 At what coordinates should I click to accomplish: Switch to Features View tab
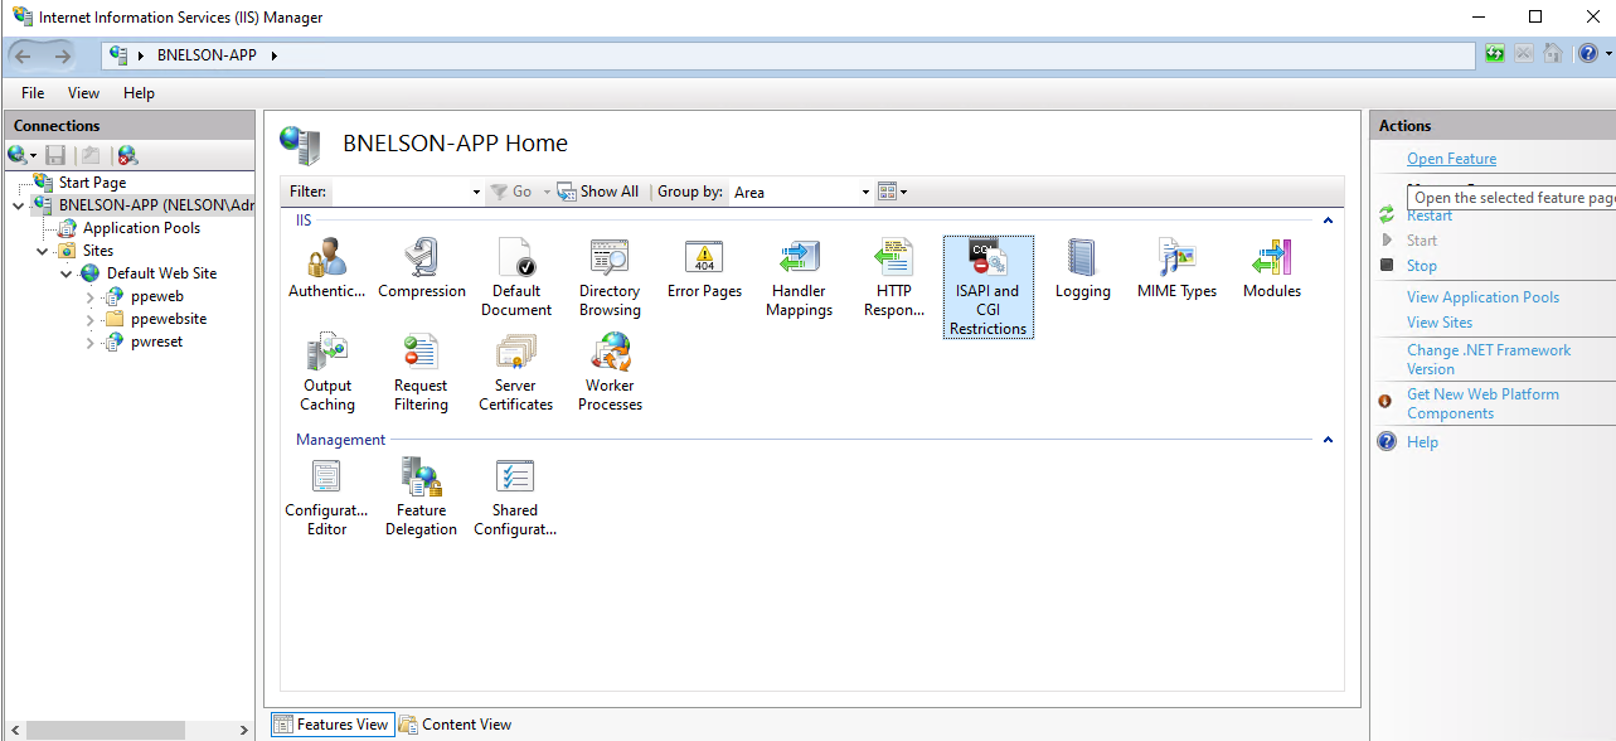tap(332, 724)
